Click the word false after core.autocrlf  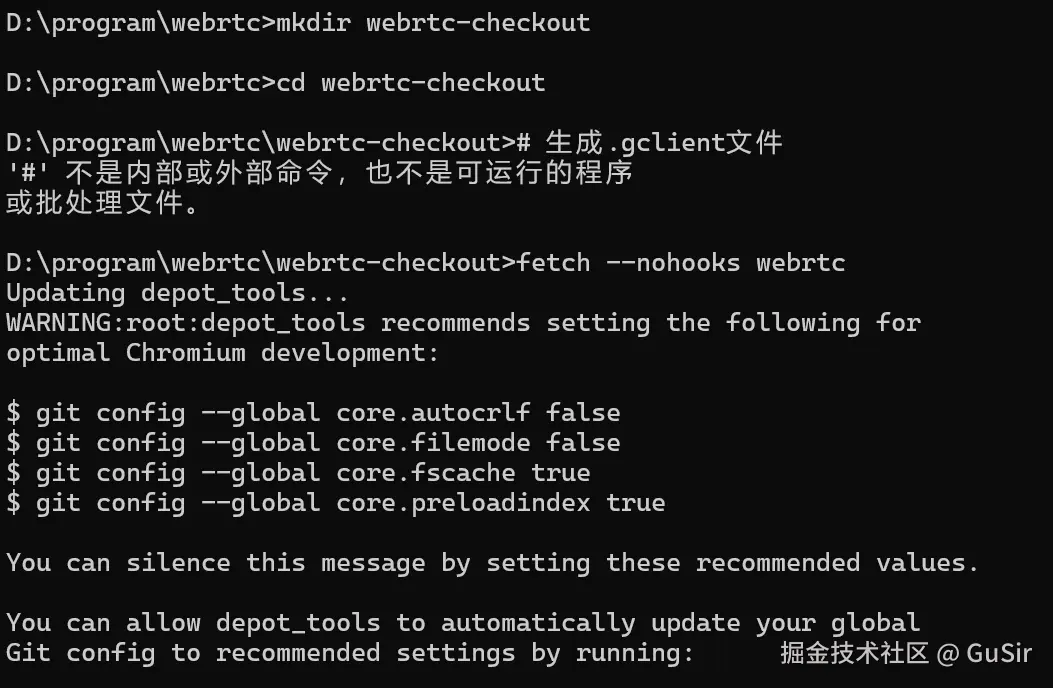(x=583, y=413)
